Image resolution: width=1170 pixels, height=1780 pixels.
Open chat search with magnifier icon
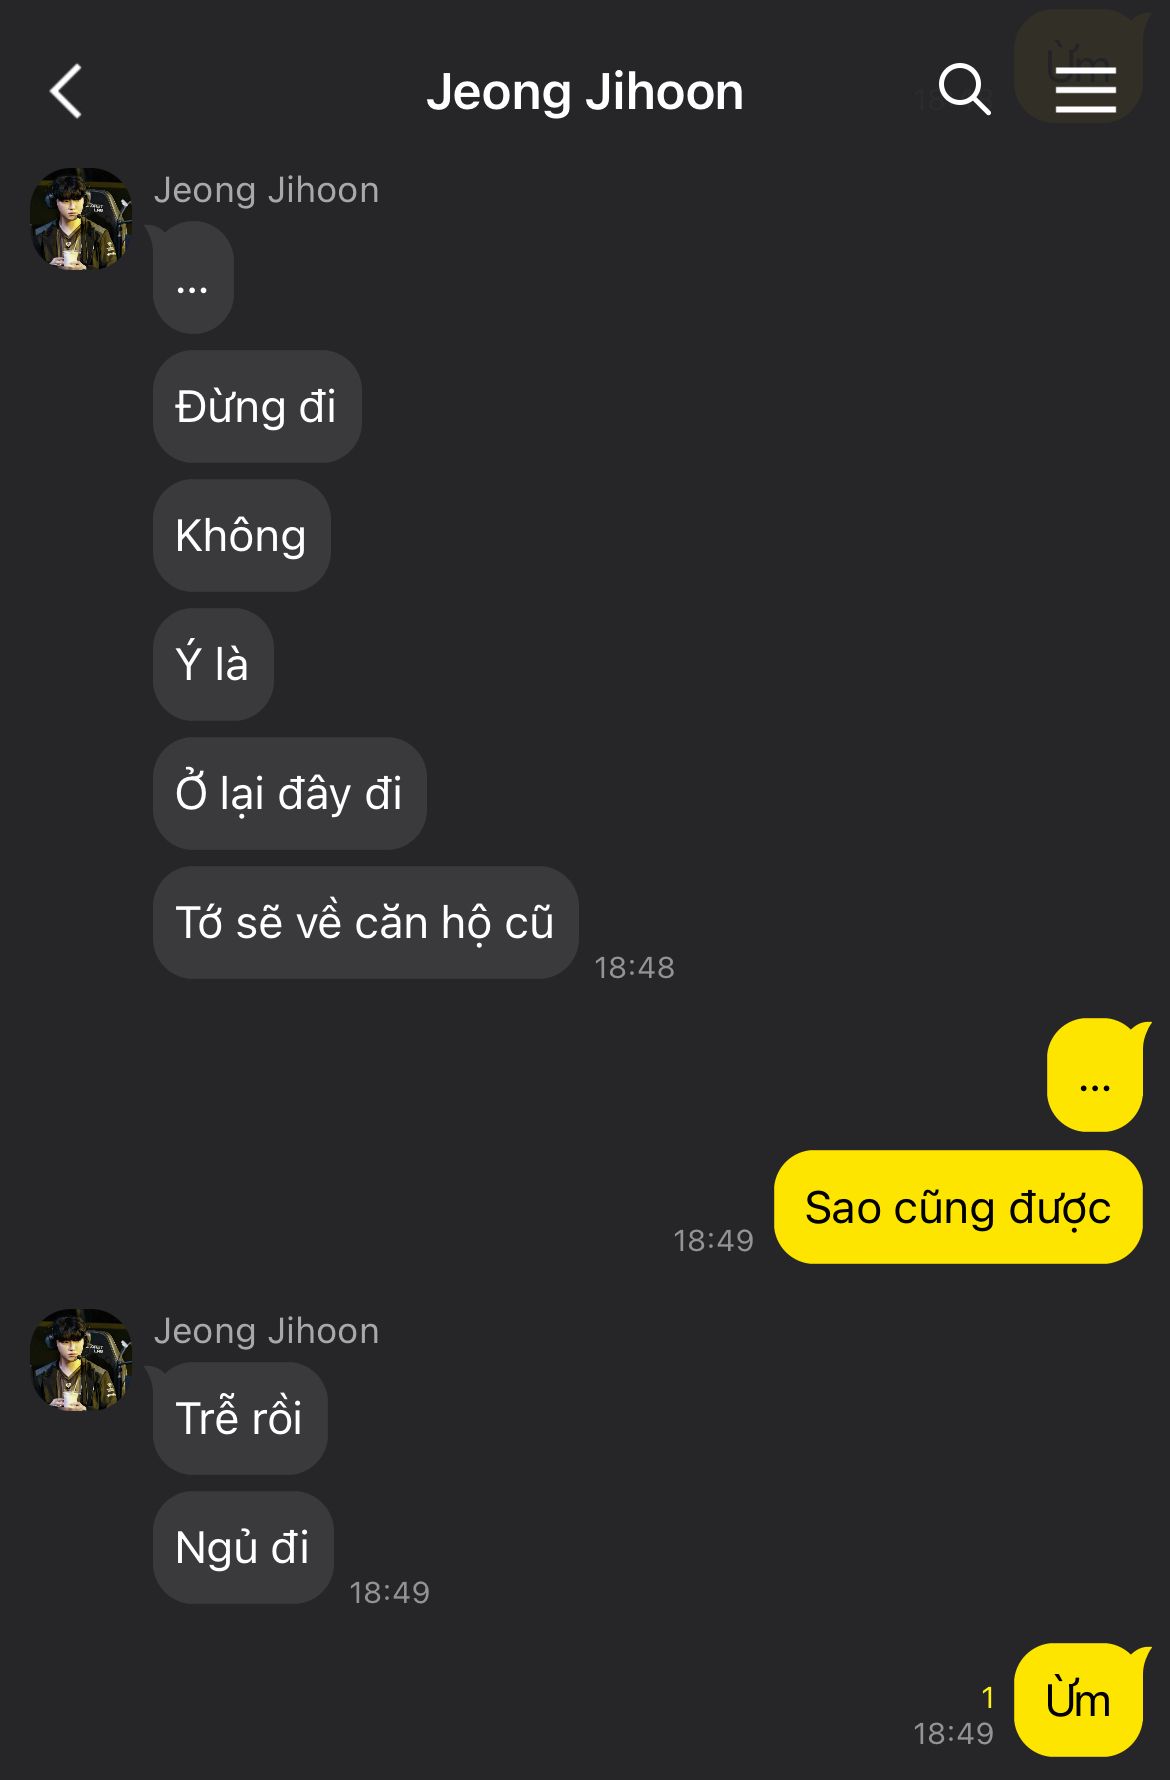(964, 90)
